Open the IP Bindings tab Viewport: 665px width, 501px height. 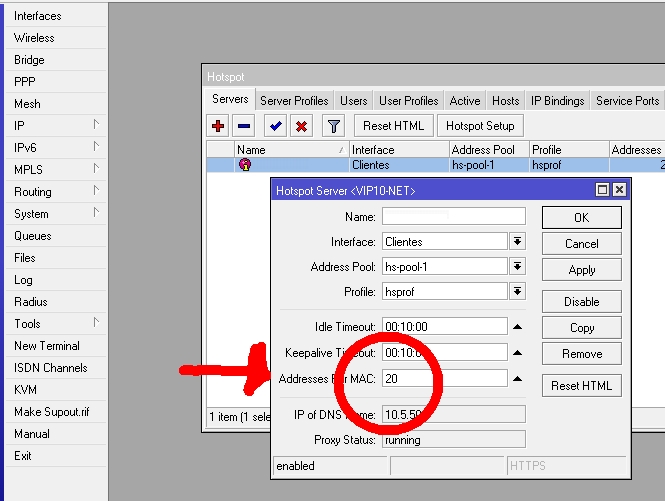558,101
